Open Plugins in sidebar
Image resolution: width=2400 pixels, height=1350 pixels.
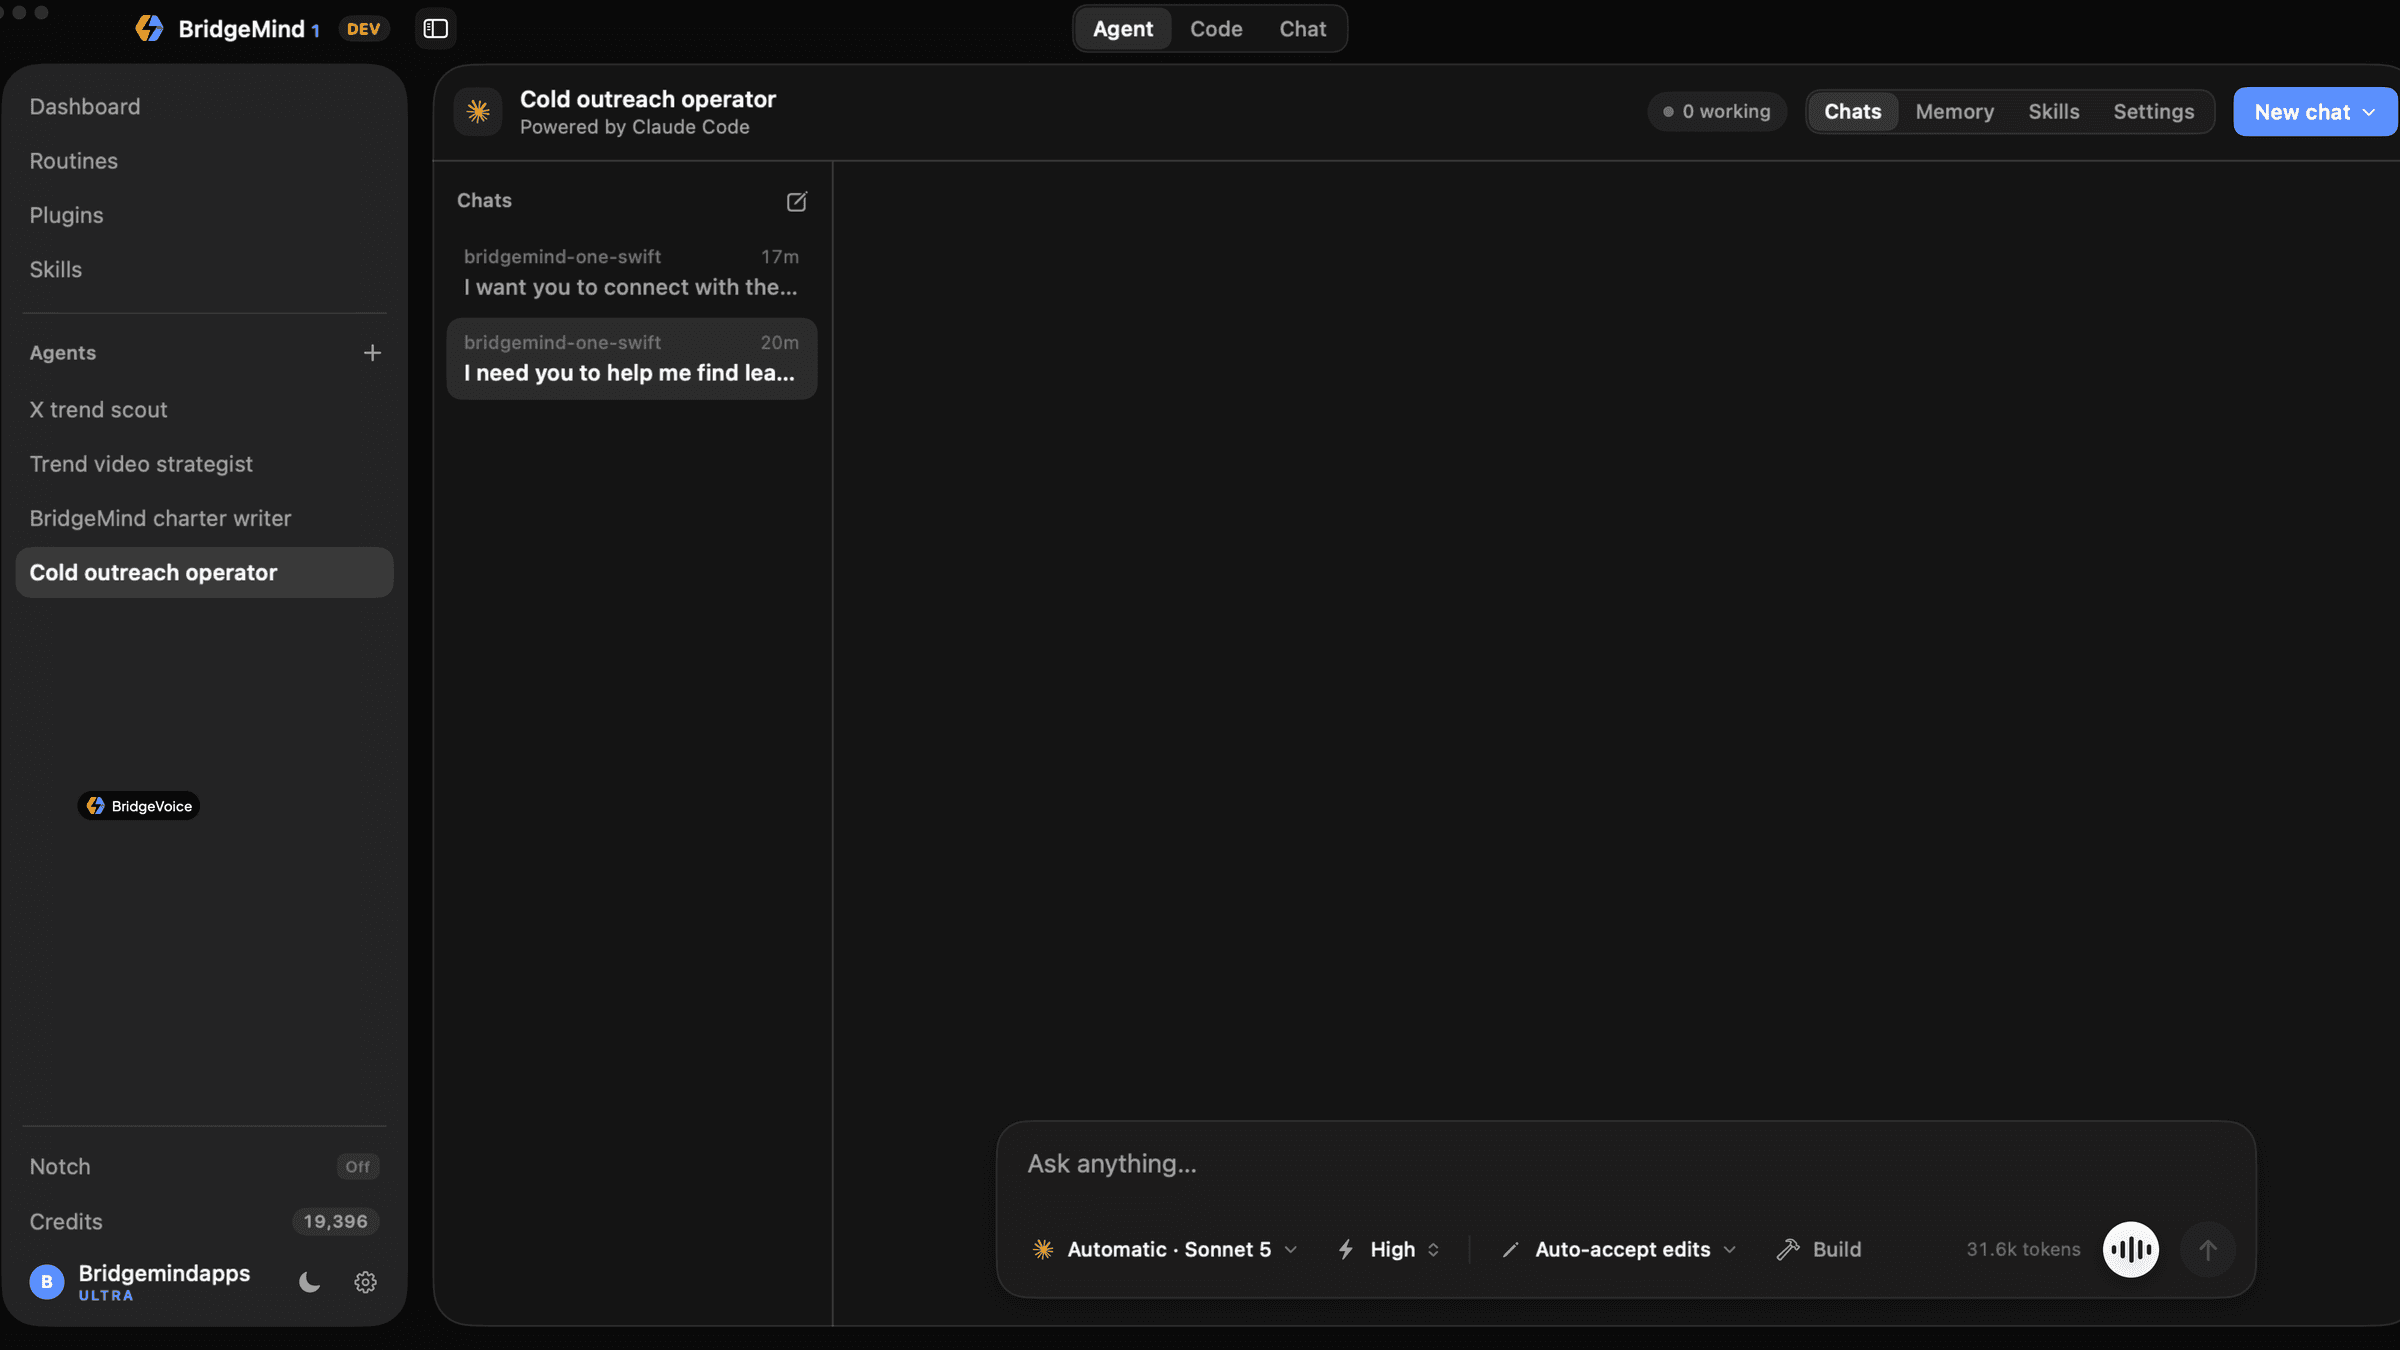(x=204, y=215)
